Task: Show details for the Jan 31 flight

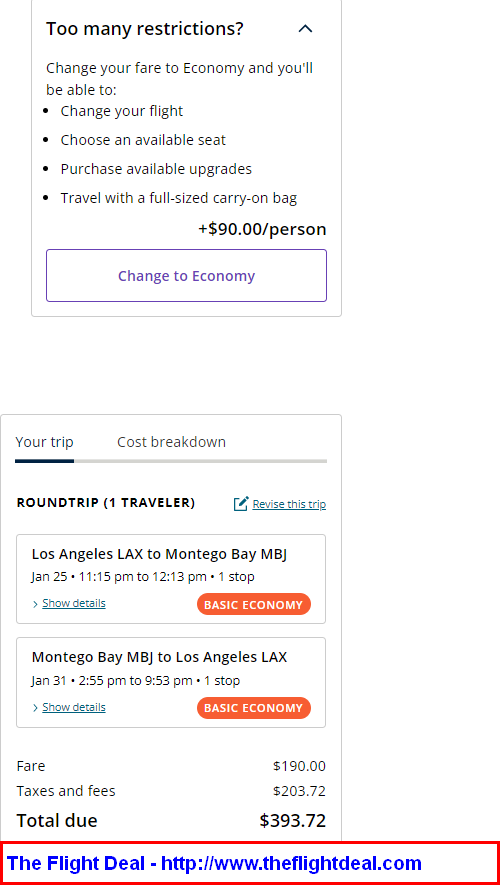Action: [74, 707]
